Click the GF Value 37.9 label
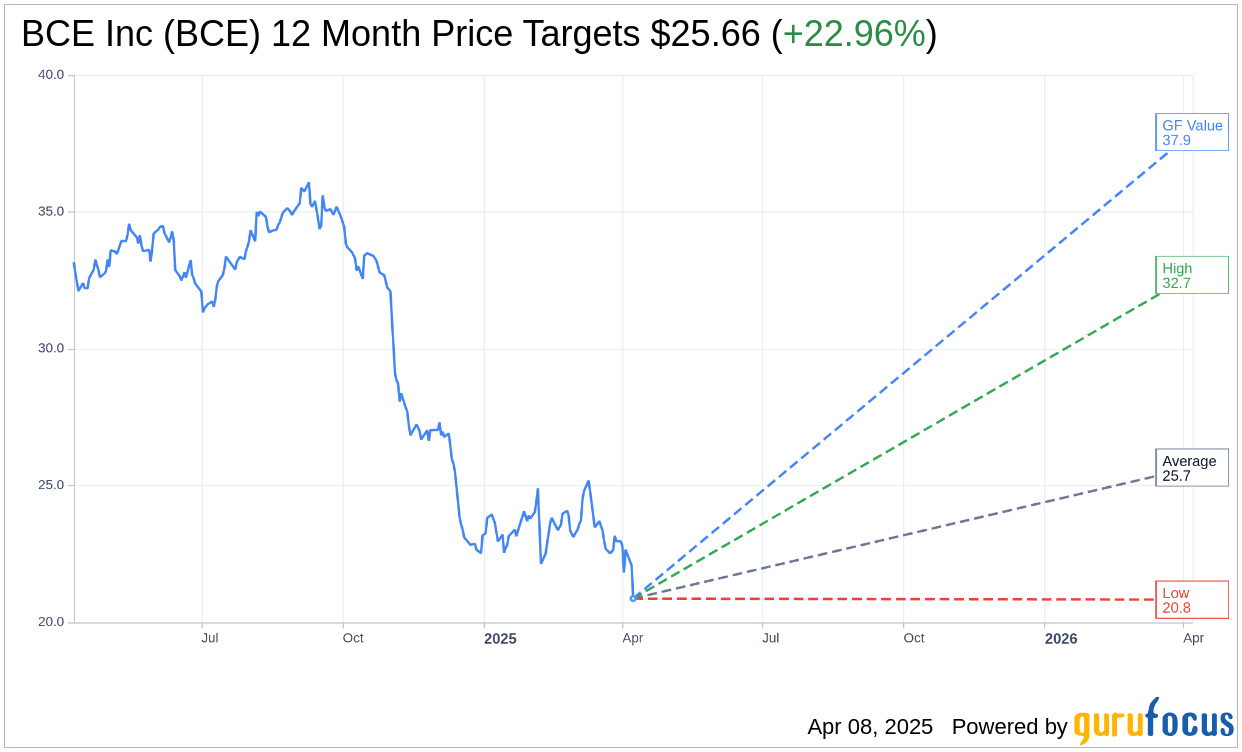Viewport: 1242px width, 752px height. pos(1191,132)
